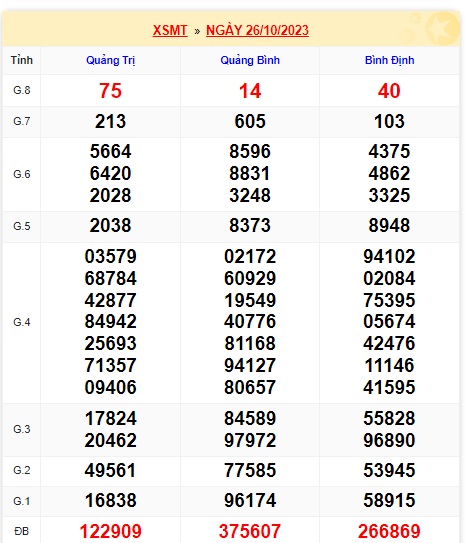Image resolution: width=467 pixels, height=543 pixels.
Task: Click Quảng Trị G.8 result 75
Action: tap(110, 91)
